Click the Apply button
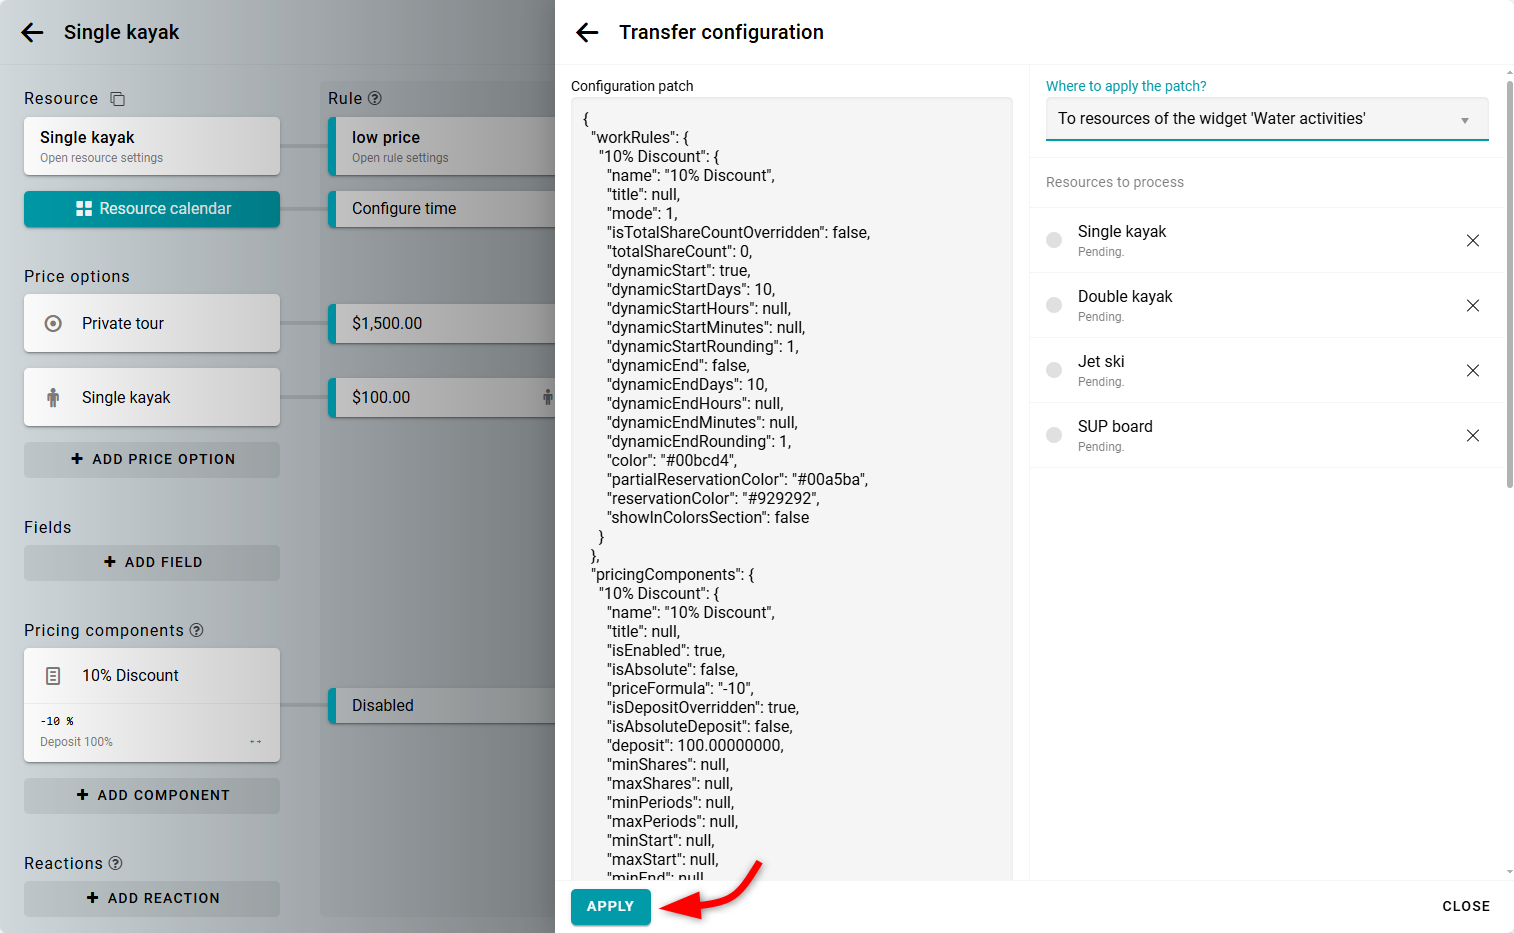1514x933 pixels. [610, 906]
